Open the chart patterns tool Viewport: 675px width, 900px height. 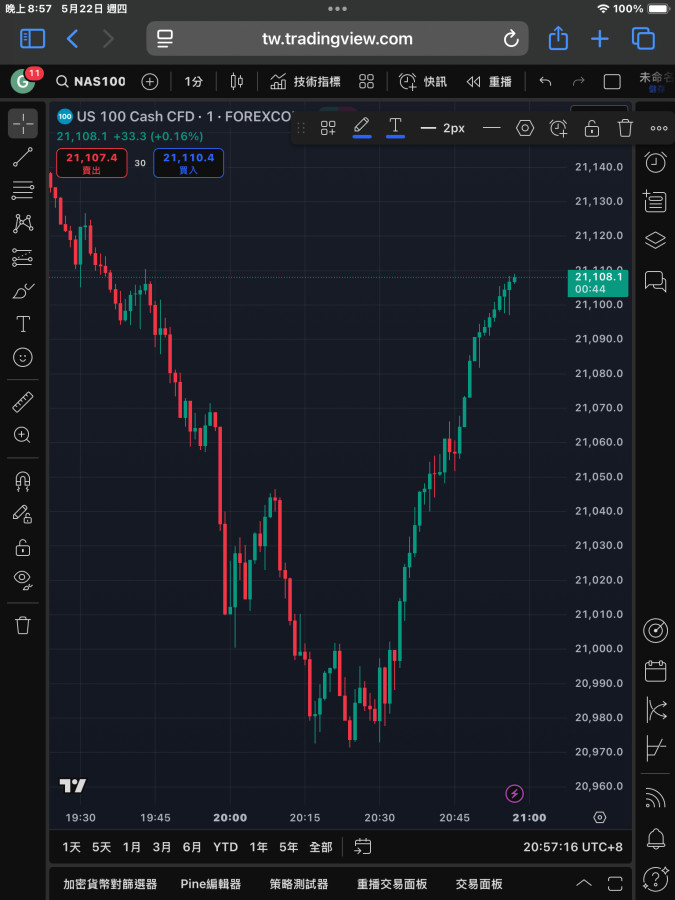point(23,223)
